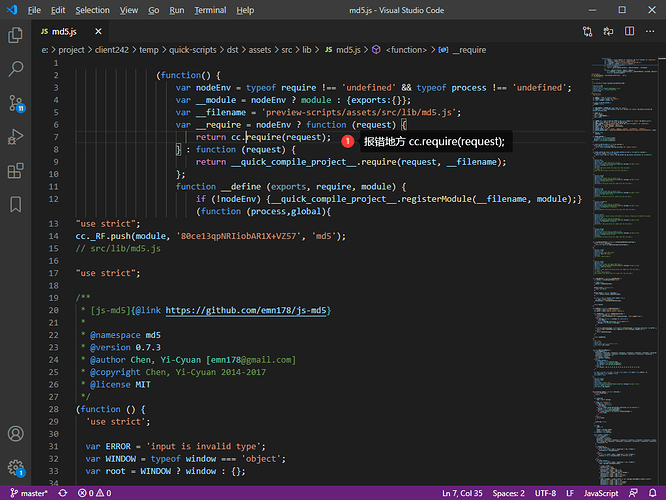Open the Search view in activity bar
This screenshot has width=666, height=500.
coord(16,68)
